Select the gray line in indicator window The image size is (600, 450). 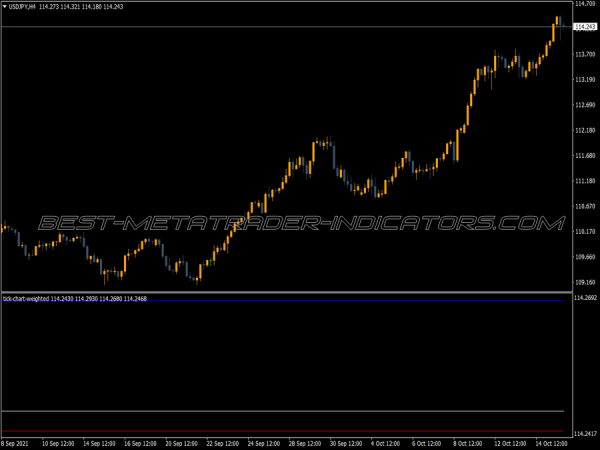[x=282, y=411]
